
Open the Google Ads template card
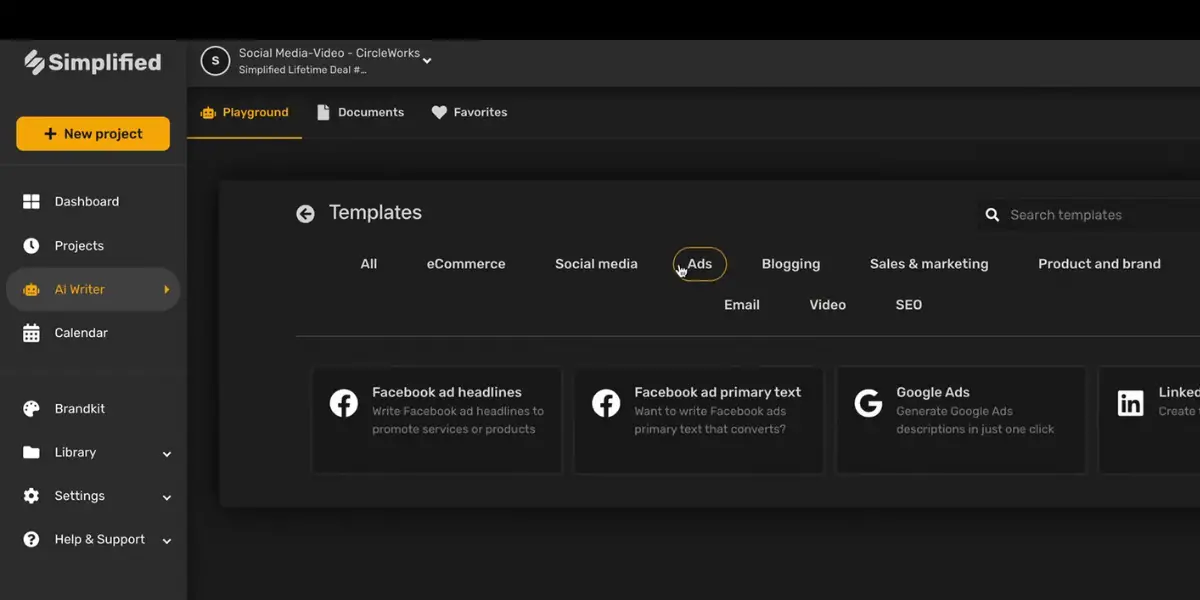(x=961, y=420)
